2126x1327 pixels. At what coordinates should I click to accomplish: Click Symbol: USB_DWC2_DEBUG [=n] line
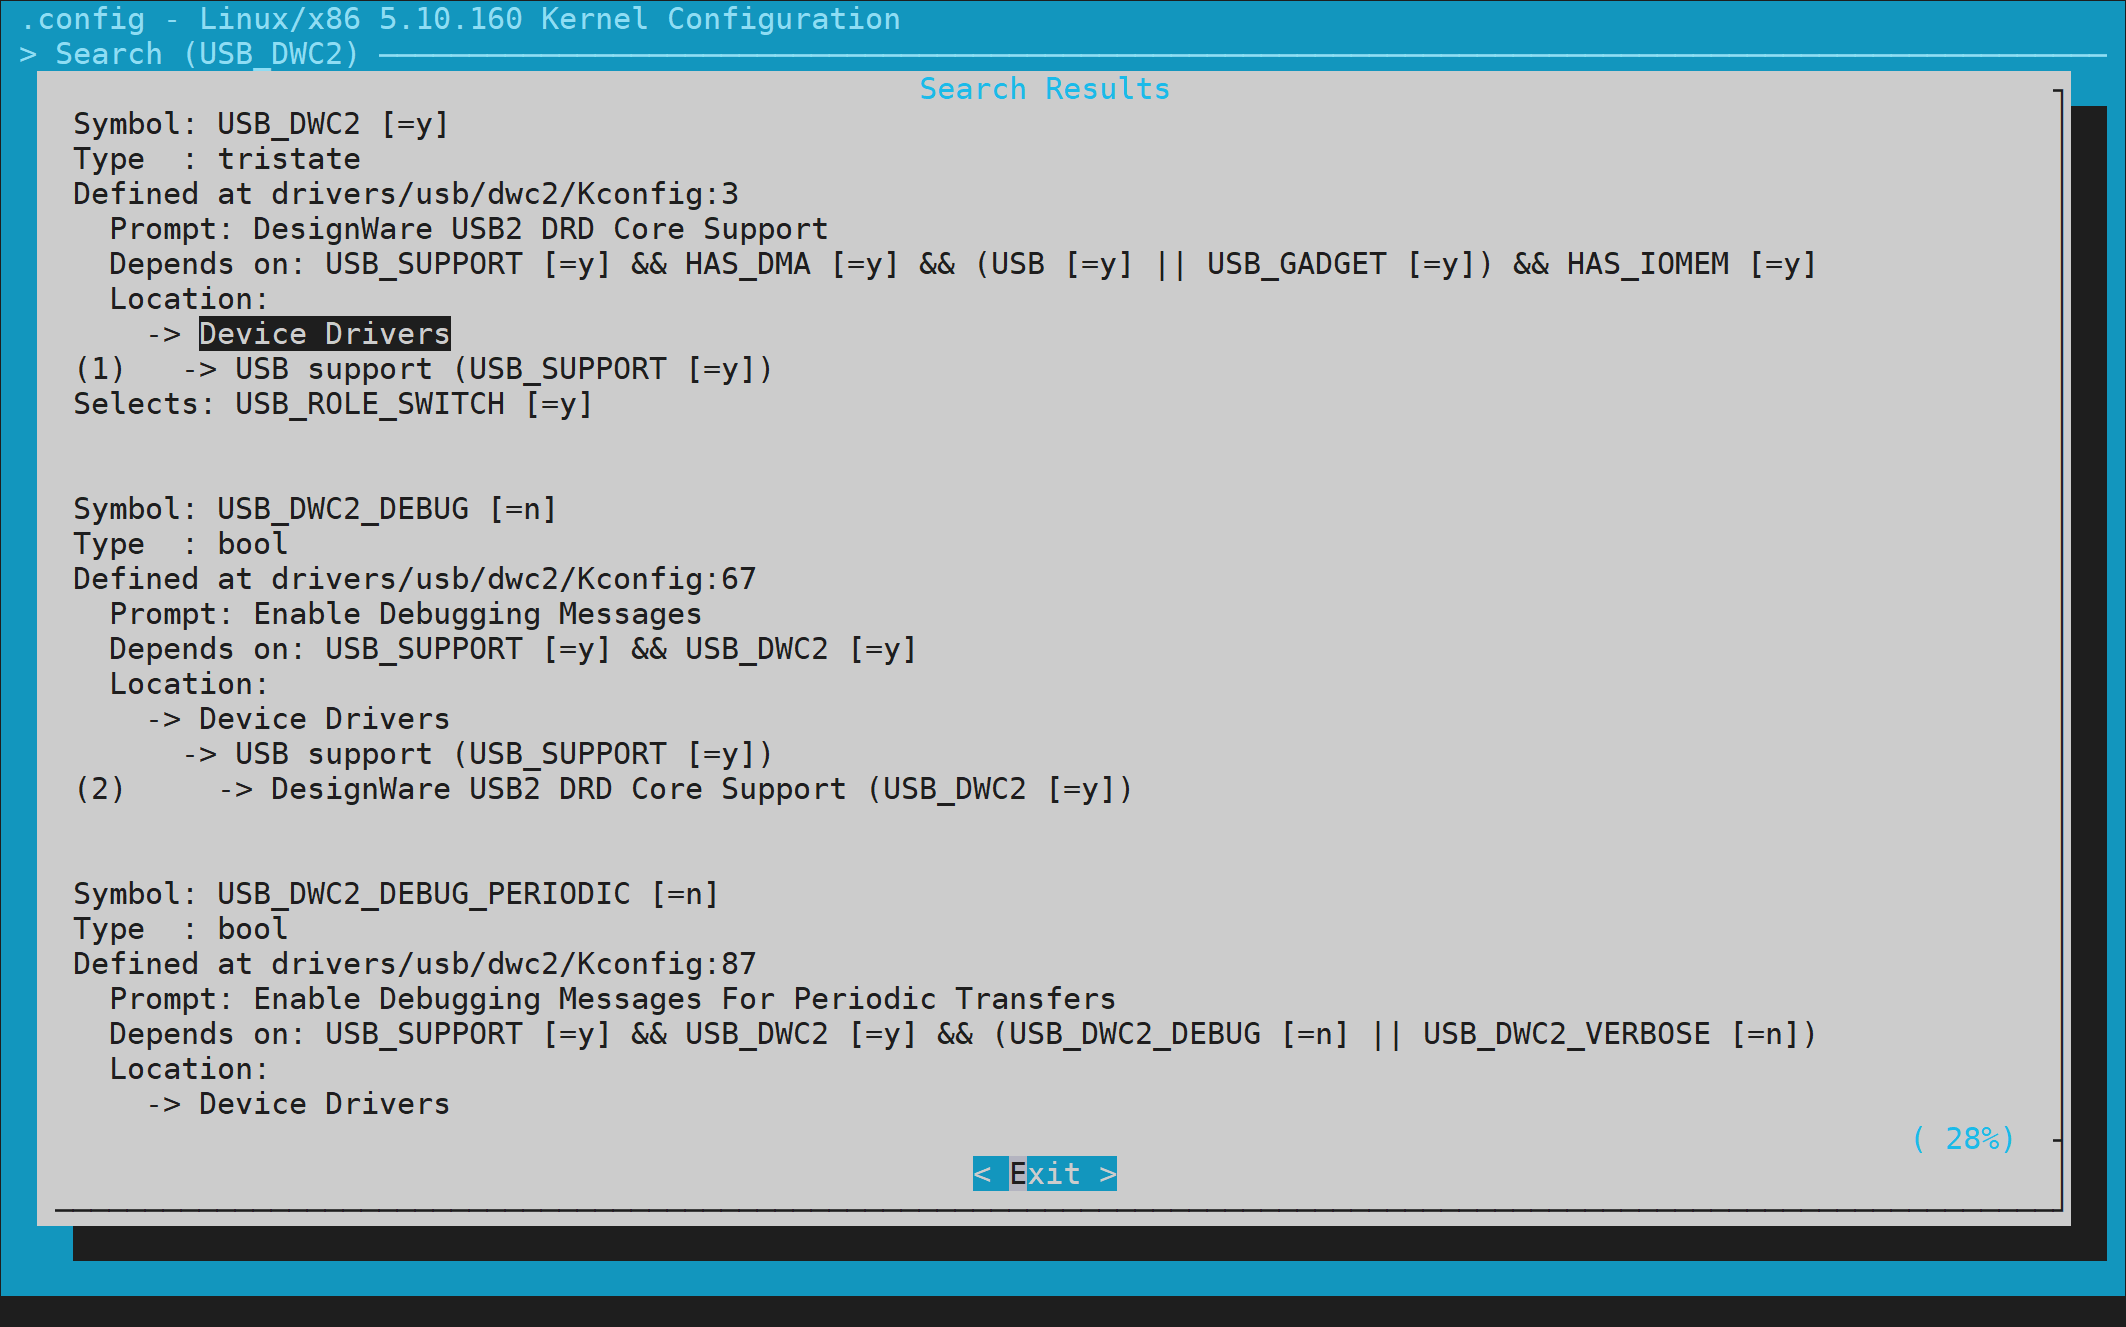tap(314, 509)
